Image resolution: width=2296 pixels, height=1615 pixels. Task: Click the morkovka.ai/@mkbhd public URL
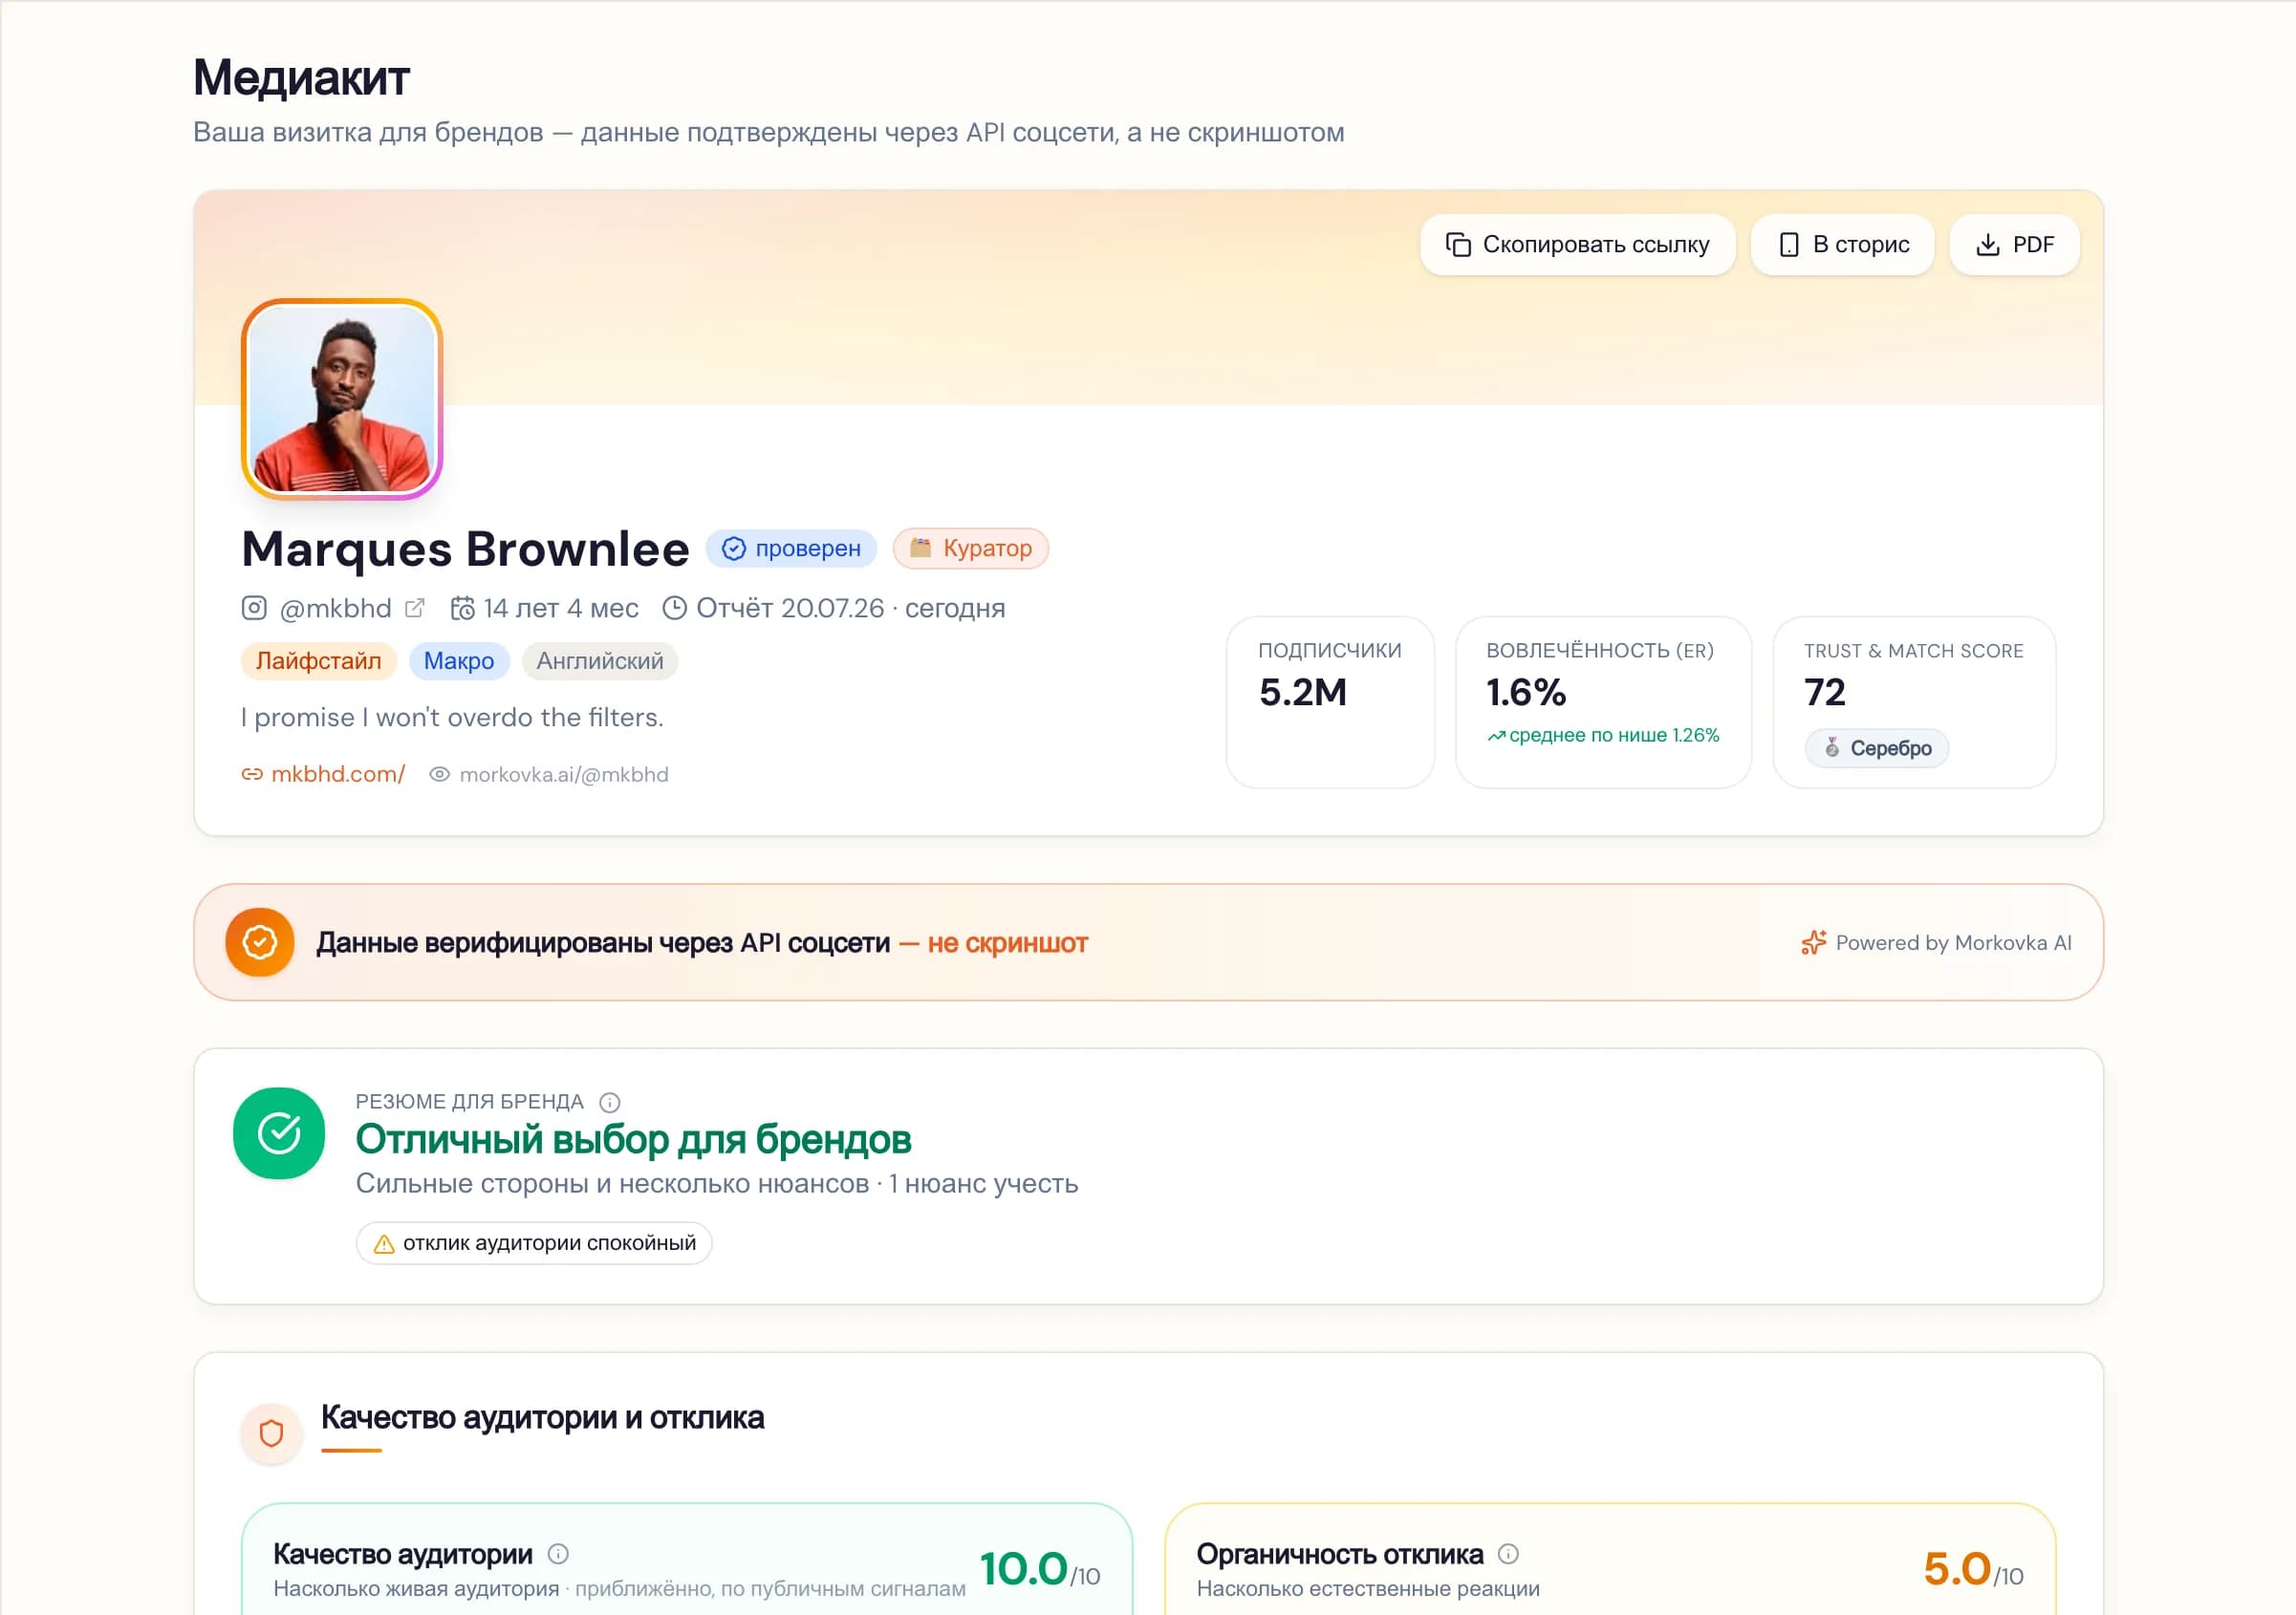click(564, 775)
